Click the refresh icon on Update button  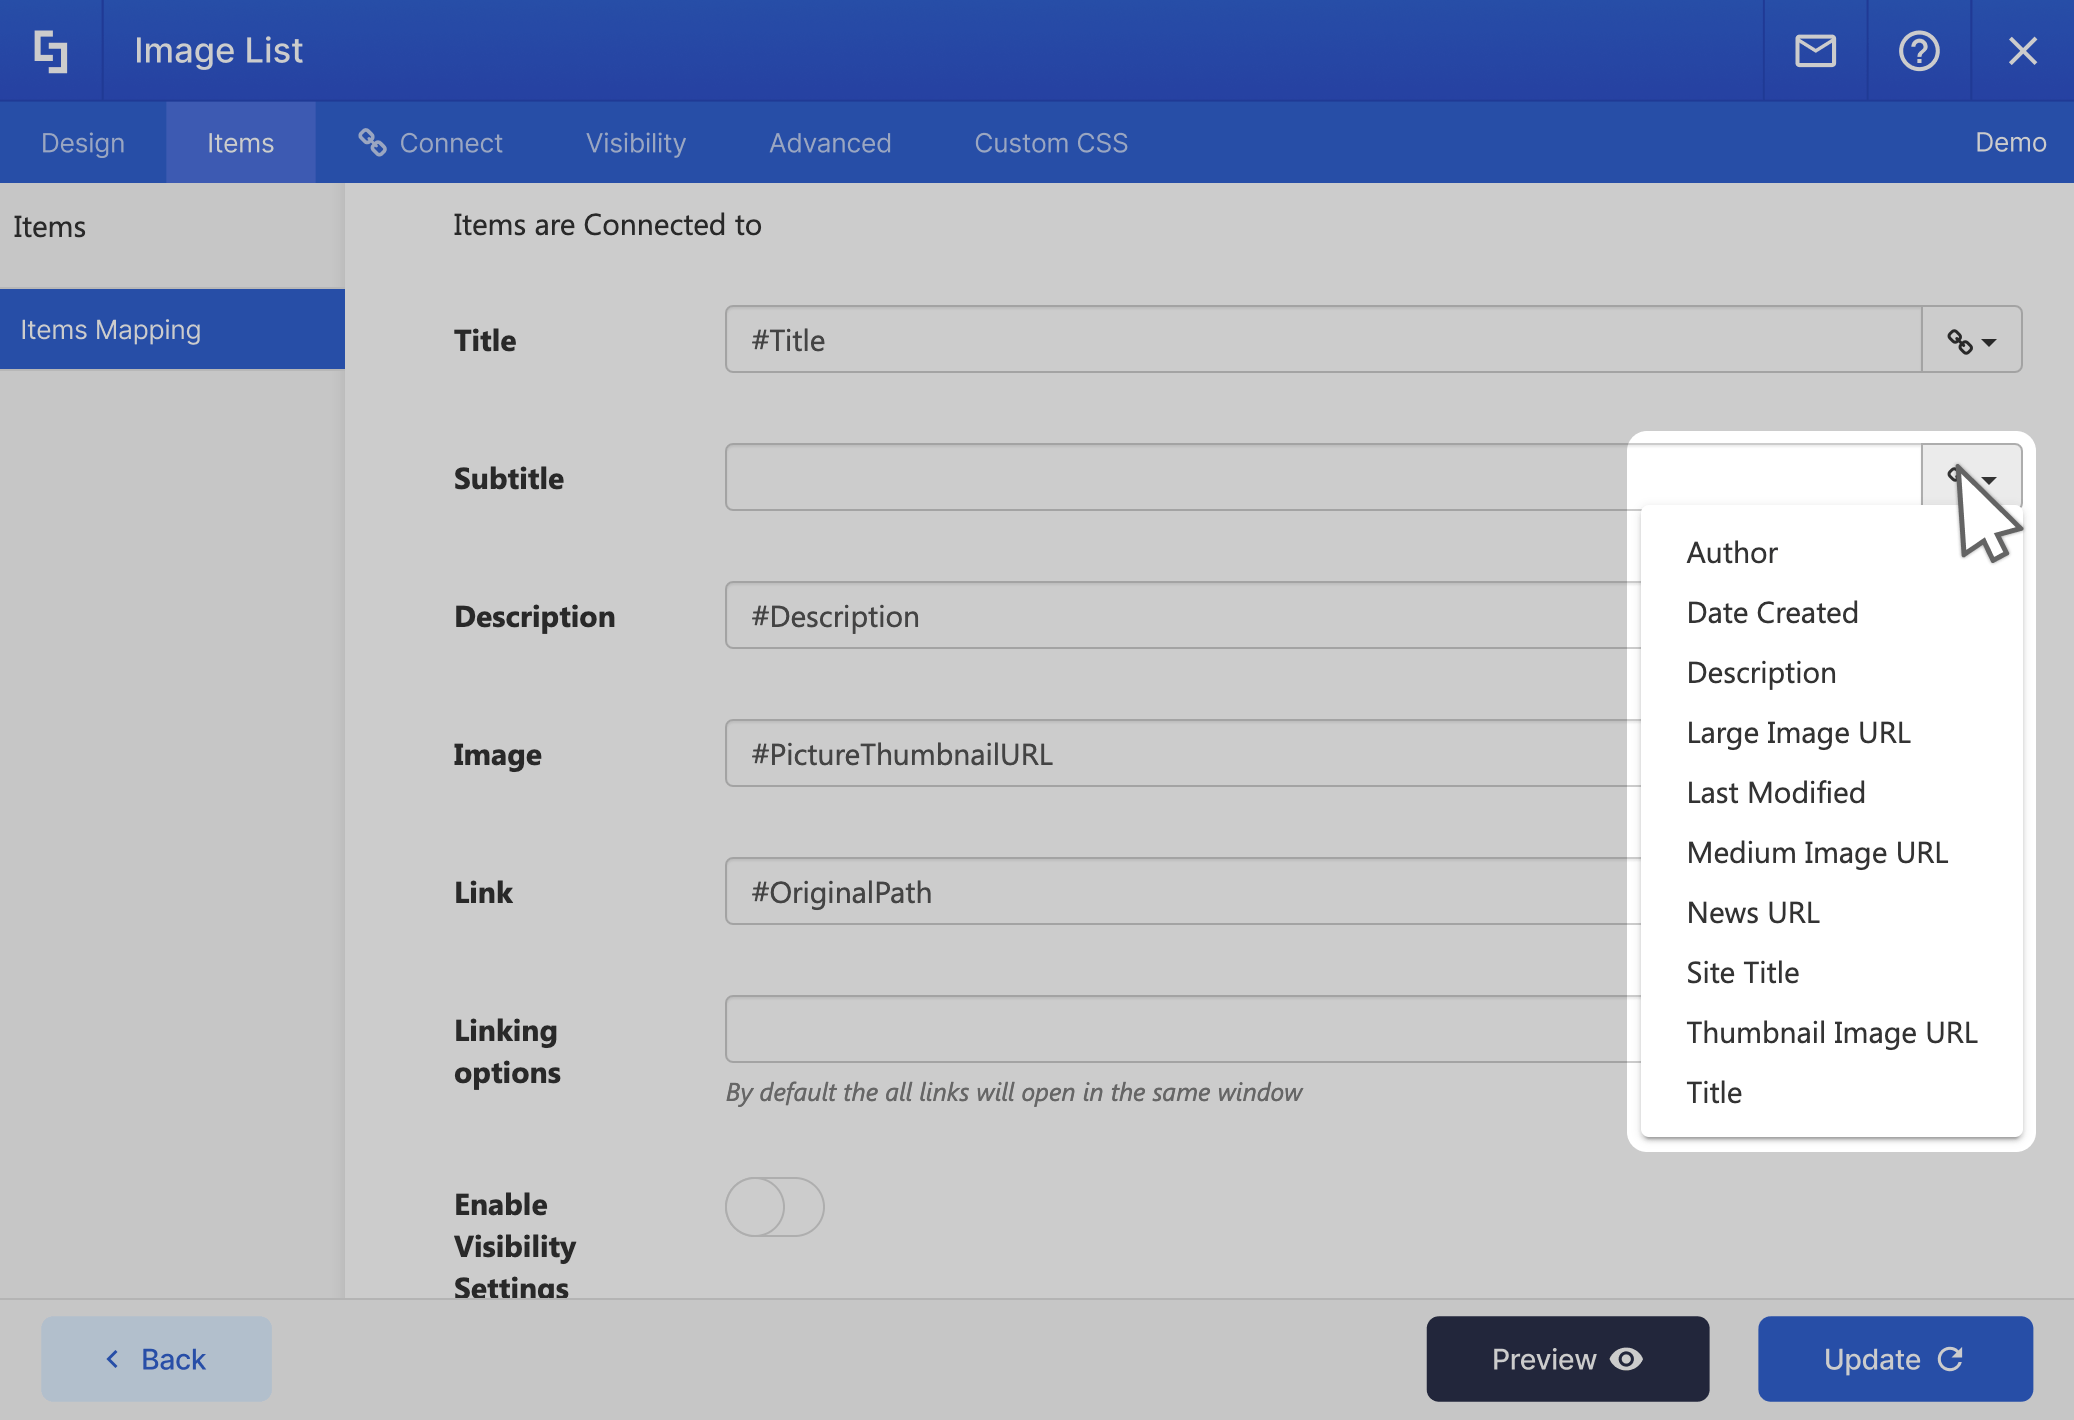click(x=1950, y=1359)
